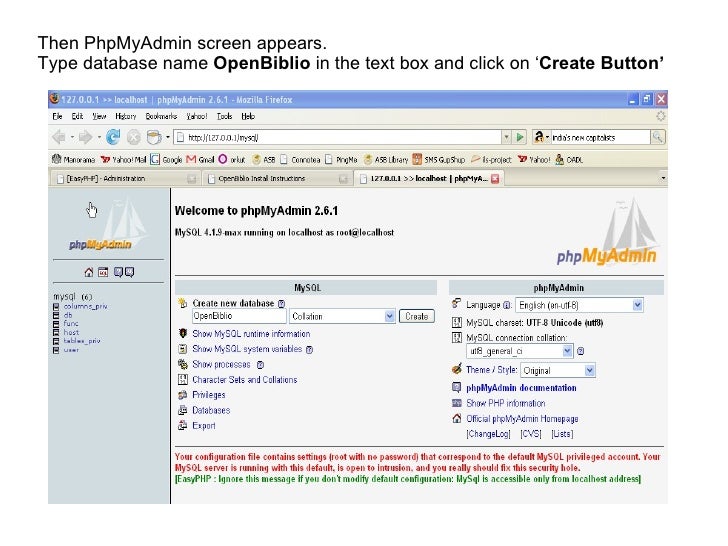Image resolution: width=728 pixels, height=546 pixels.
Task: Go forward with the Forward arrow
Action: (x=85, y=137)
